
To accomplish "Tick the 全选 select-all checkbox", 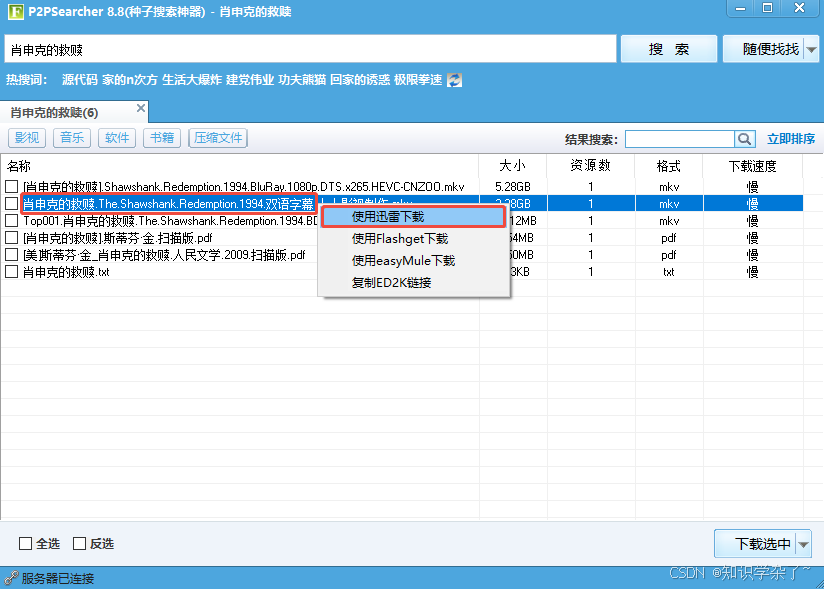I will click(25, 543).
